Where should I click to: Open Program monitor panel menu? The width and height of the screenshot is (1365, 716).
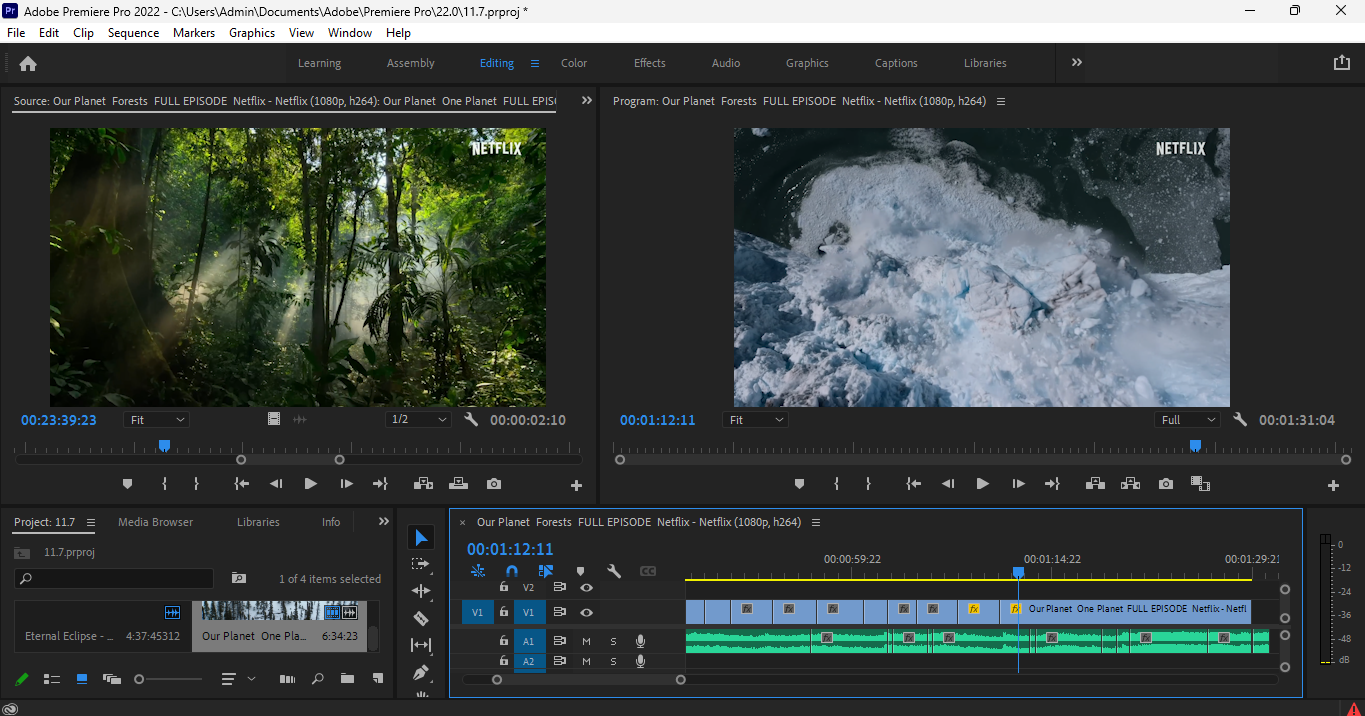[1001, 101]
